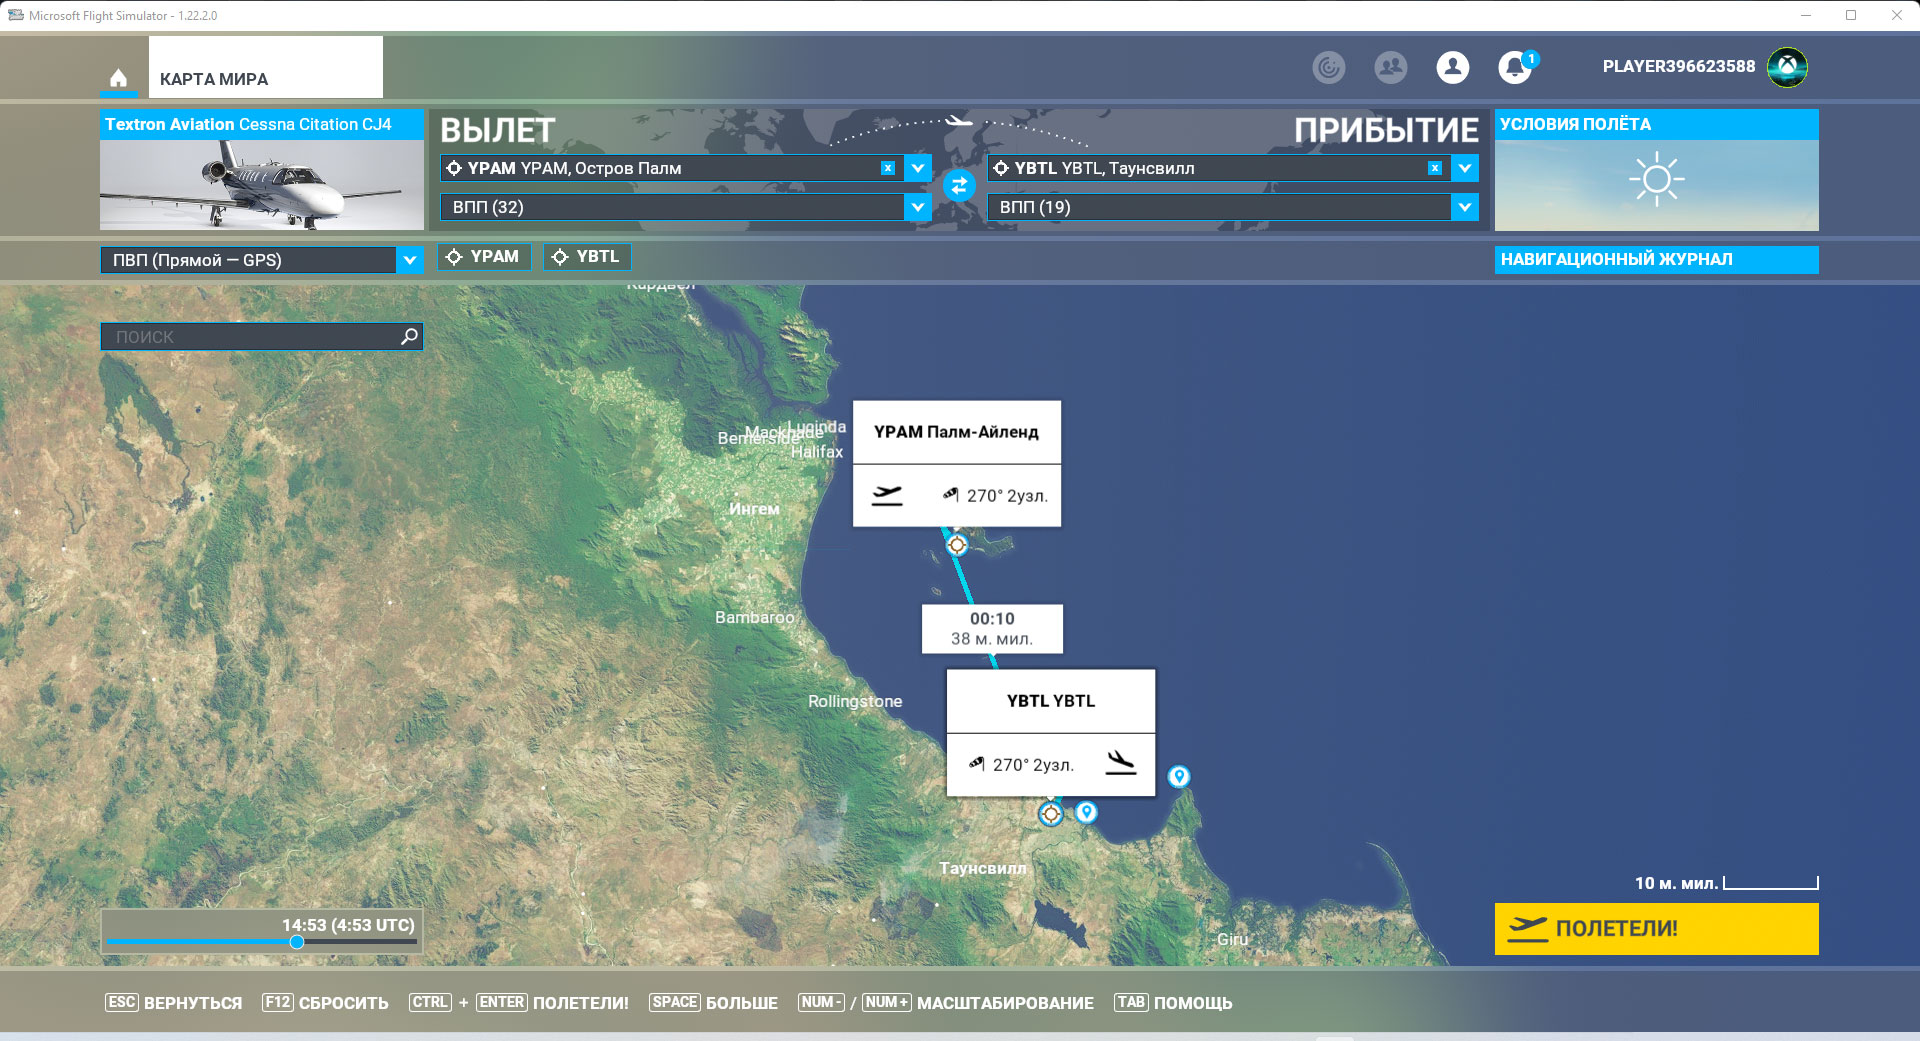Open the НАВИГАЦИОННЫЙ ЖУРНАЛ nav log

tap(1656, 259)
